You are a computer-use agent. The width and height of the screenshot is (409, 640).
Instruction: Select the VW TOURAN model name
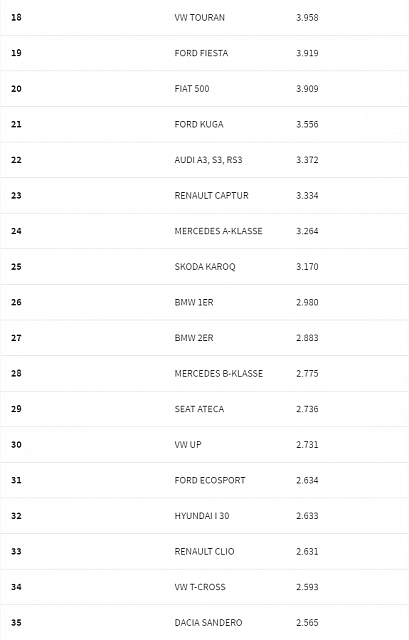click(200, 18)
